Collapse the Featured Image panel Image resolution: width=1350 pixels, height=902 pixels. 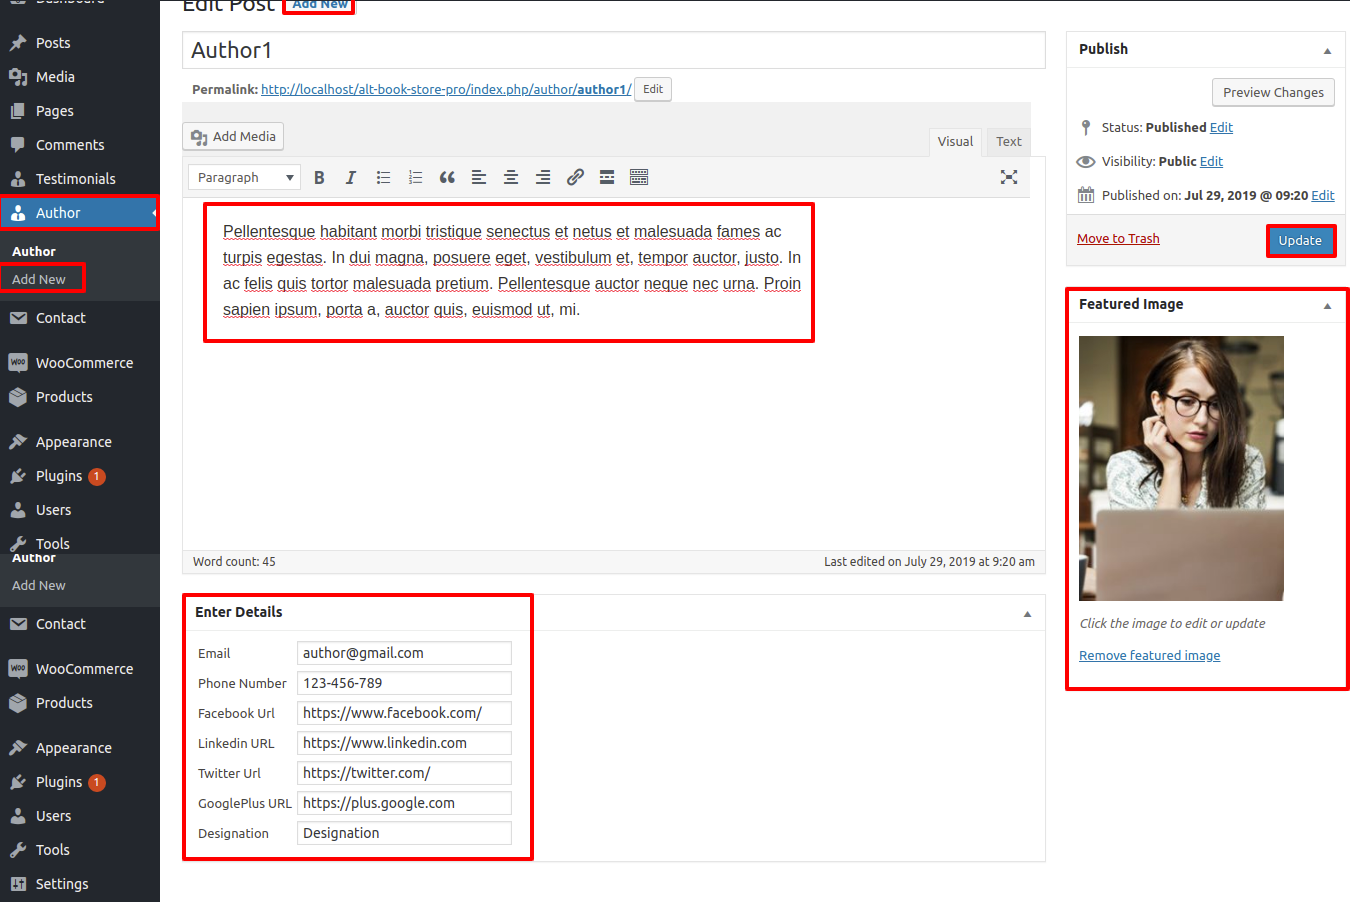[x=1327, y=305]
